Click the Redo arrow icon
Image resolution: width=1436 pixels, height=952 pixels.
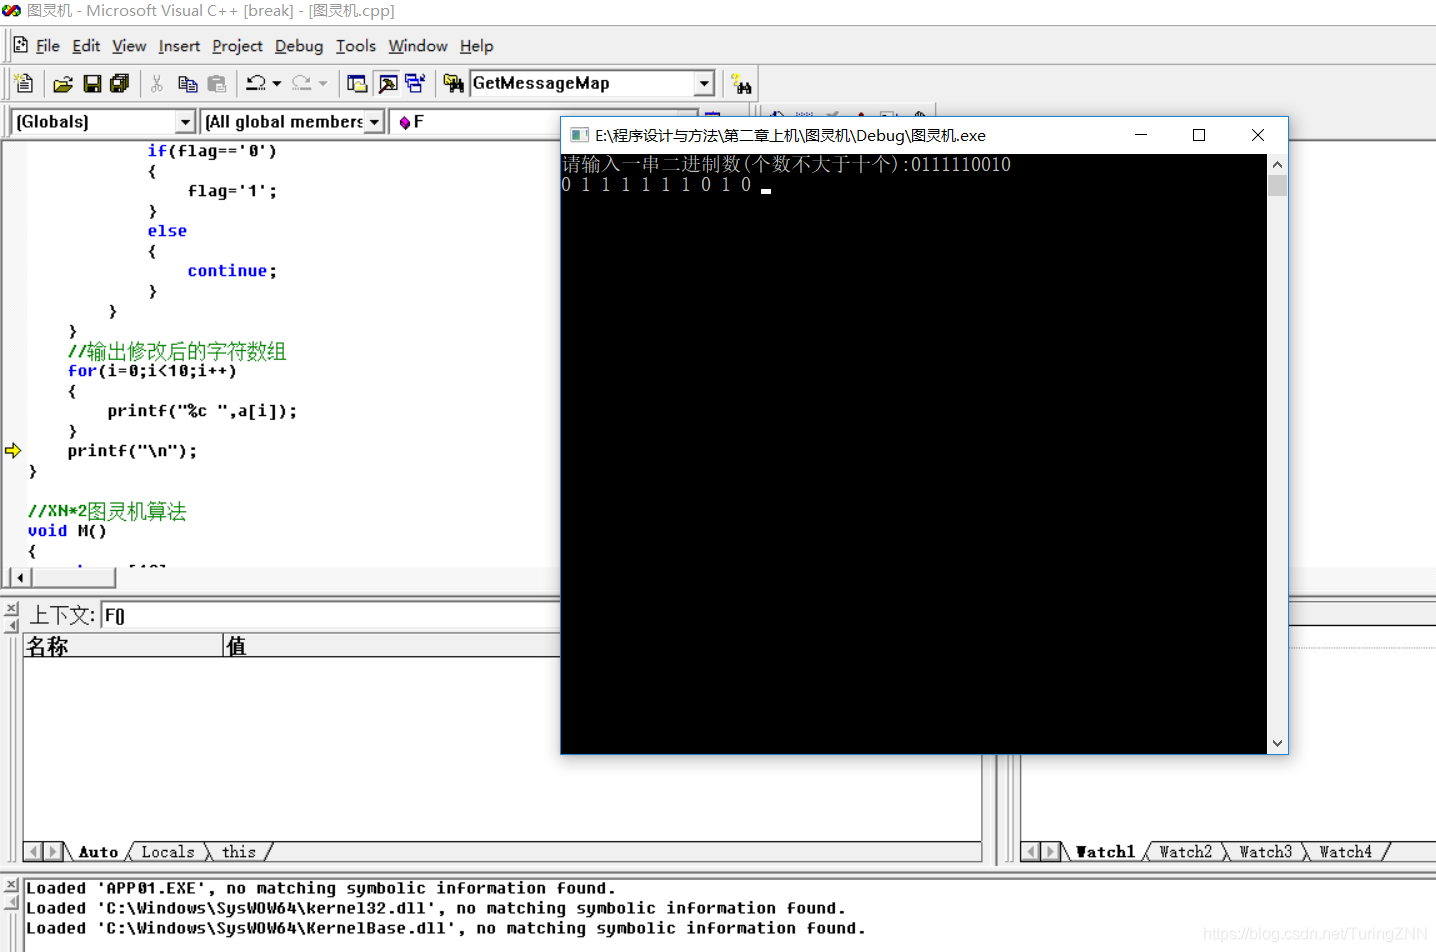tap(301, 84)
